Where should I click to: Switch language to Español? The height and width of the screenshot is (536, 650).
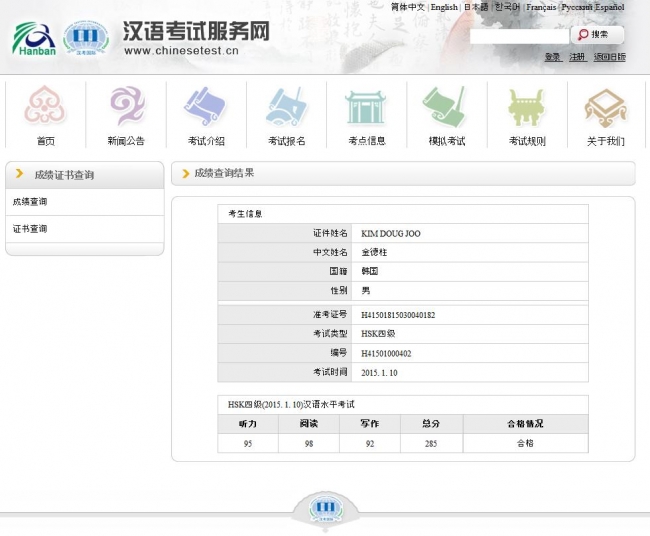click(610, 7)
